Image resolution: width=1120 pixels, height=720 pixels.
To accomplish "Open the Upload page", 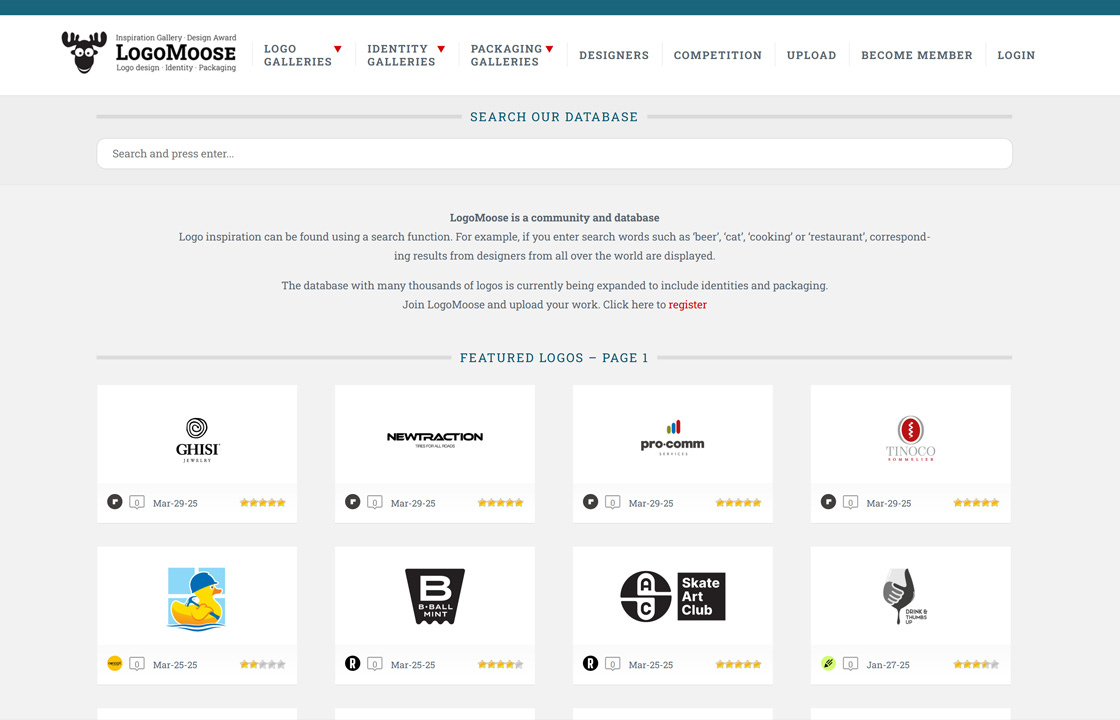I will 811,55.
